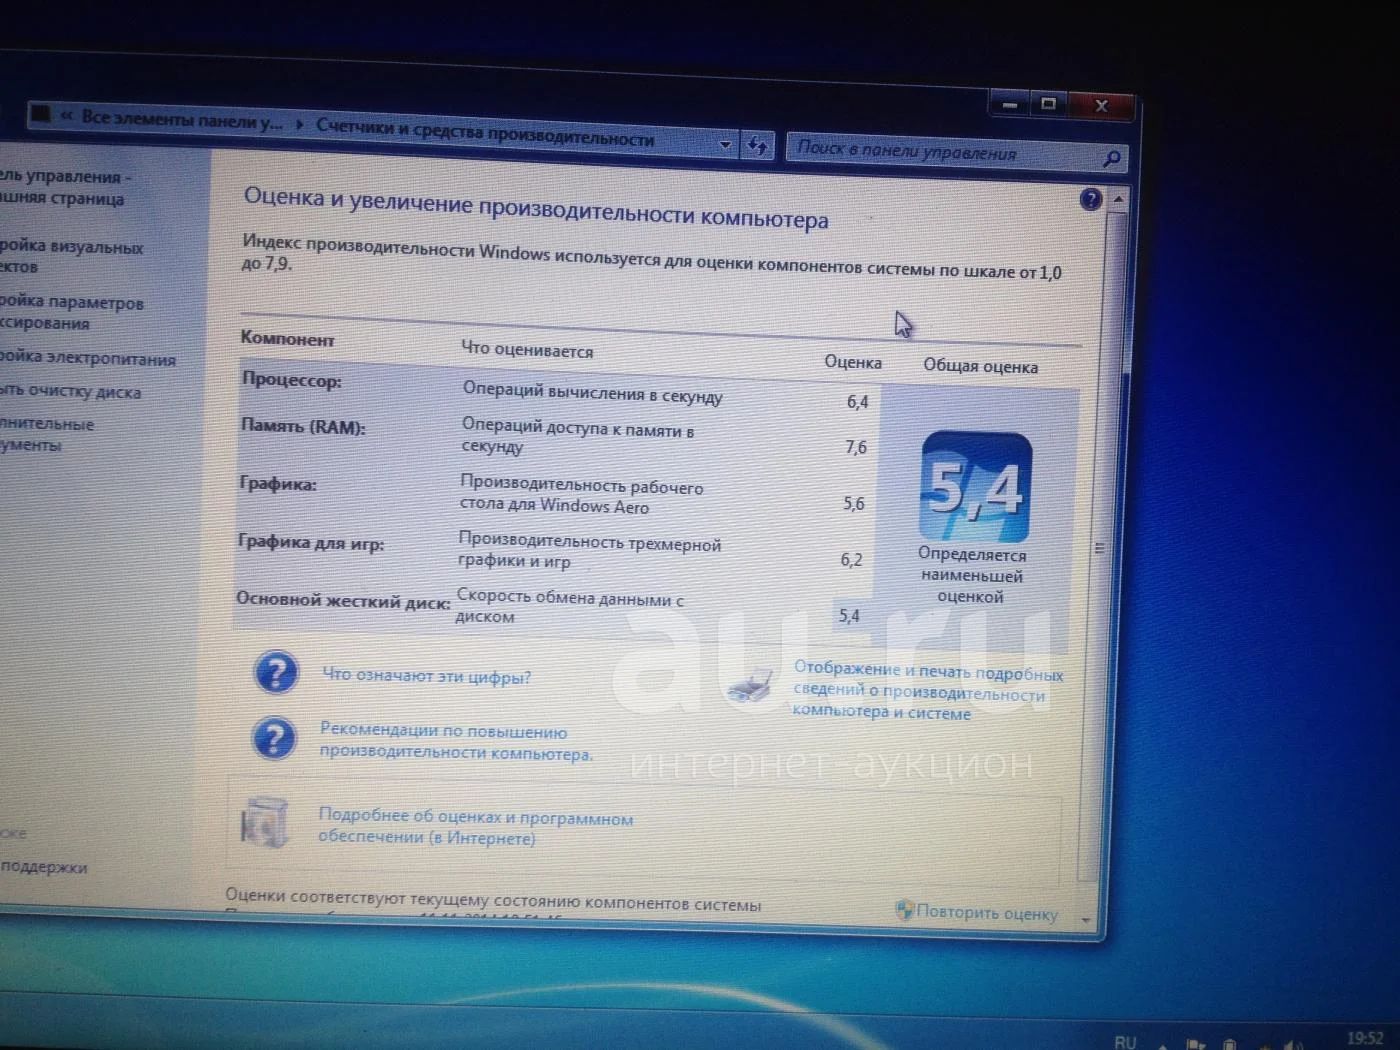Viewport: 1400px width, 1050px height.
Task: Open the breadcrumb arrow after 'Все элементы панели у...'
Action: pos(301,124)
